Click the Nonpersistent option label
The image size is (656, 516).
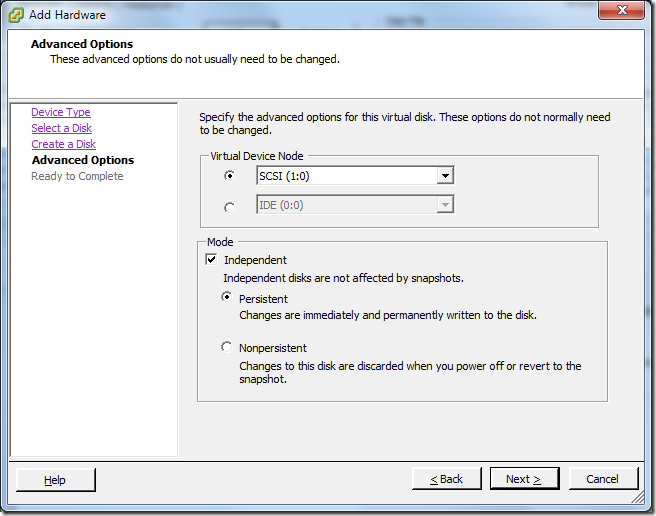(273, 348)
